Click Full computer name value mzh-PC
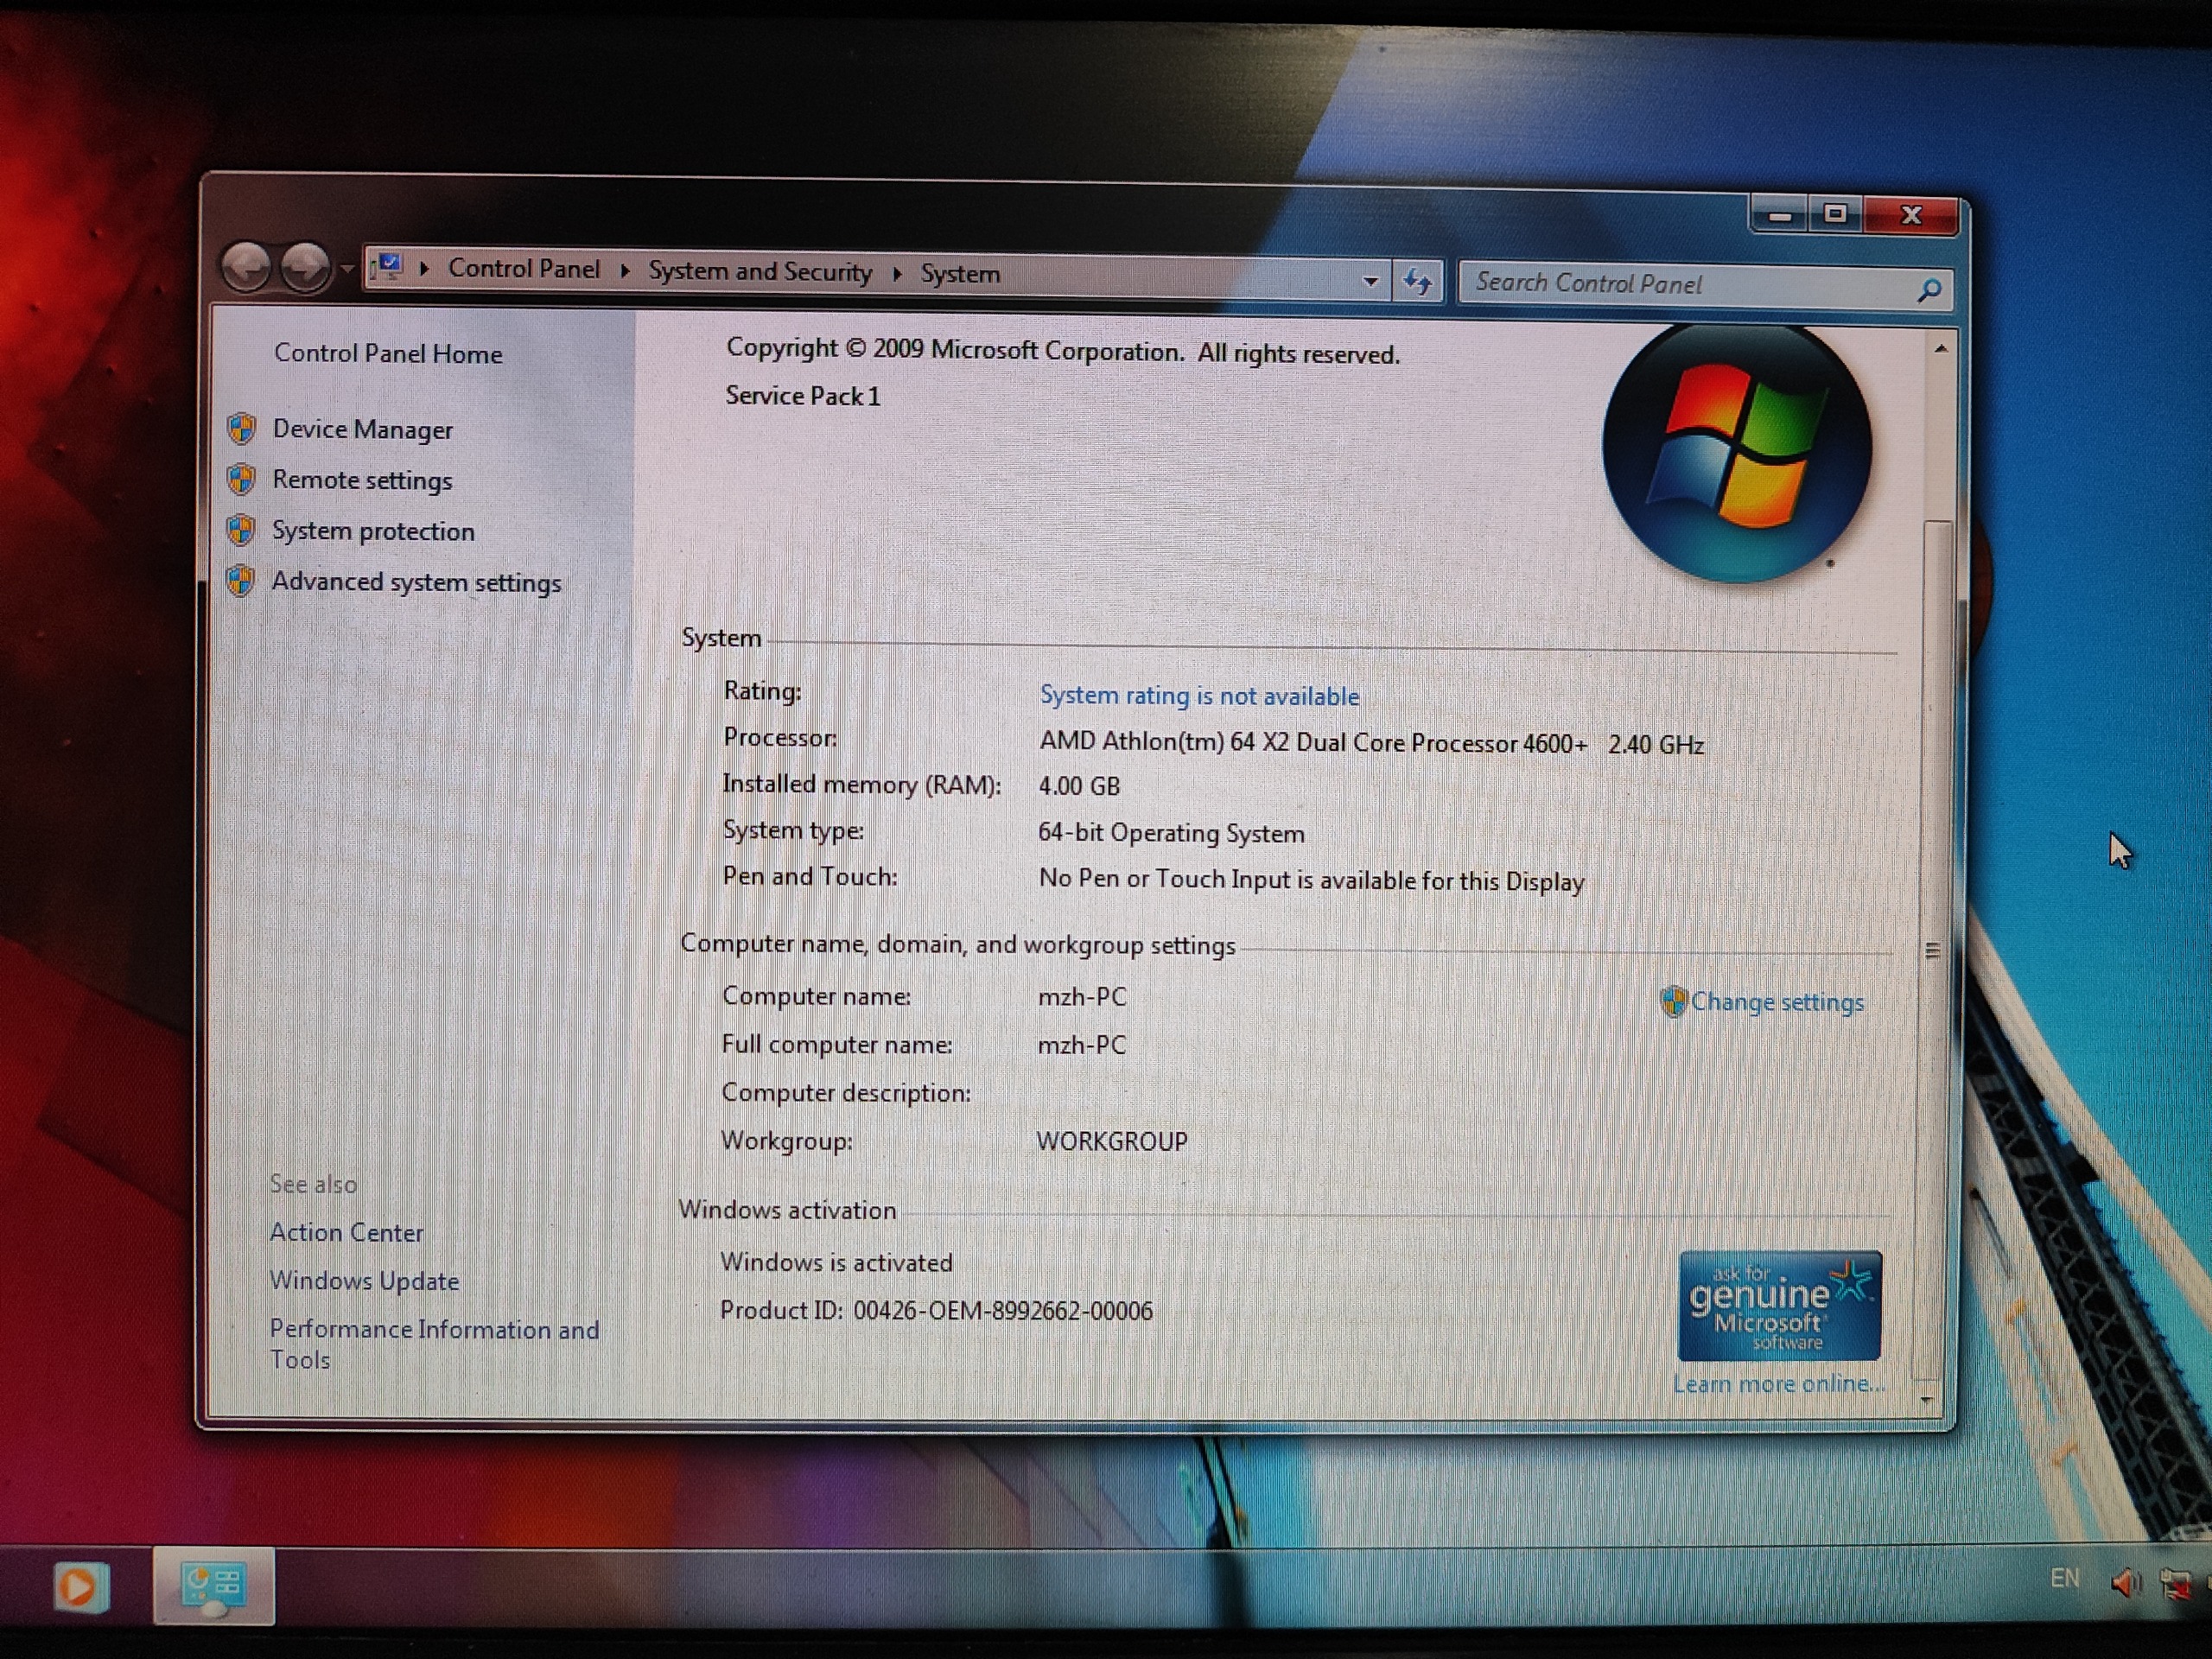Viewport: 2212px width, 1659px height. coord(1082,1045)
